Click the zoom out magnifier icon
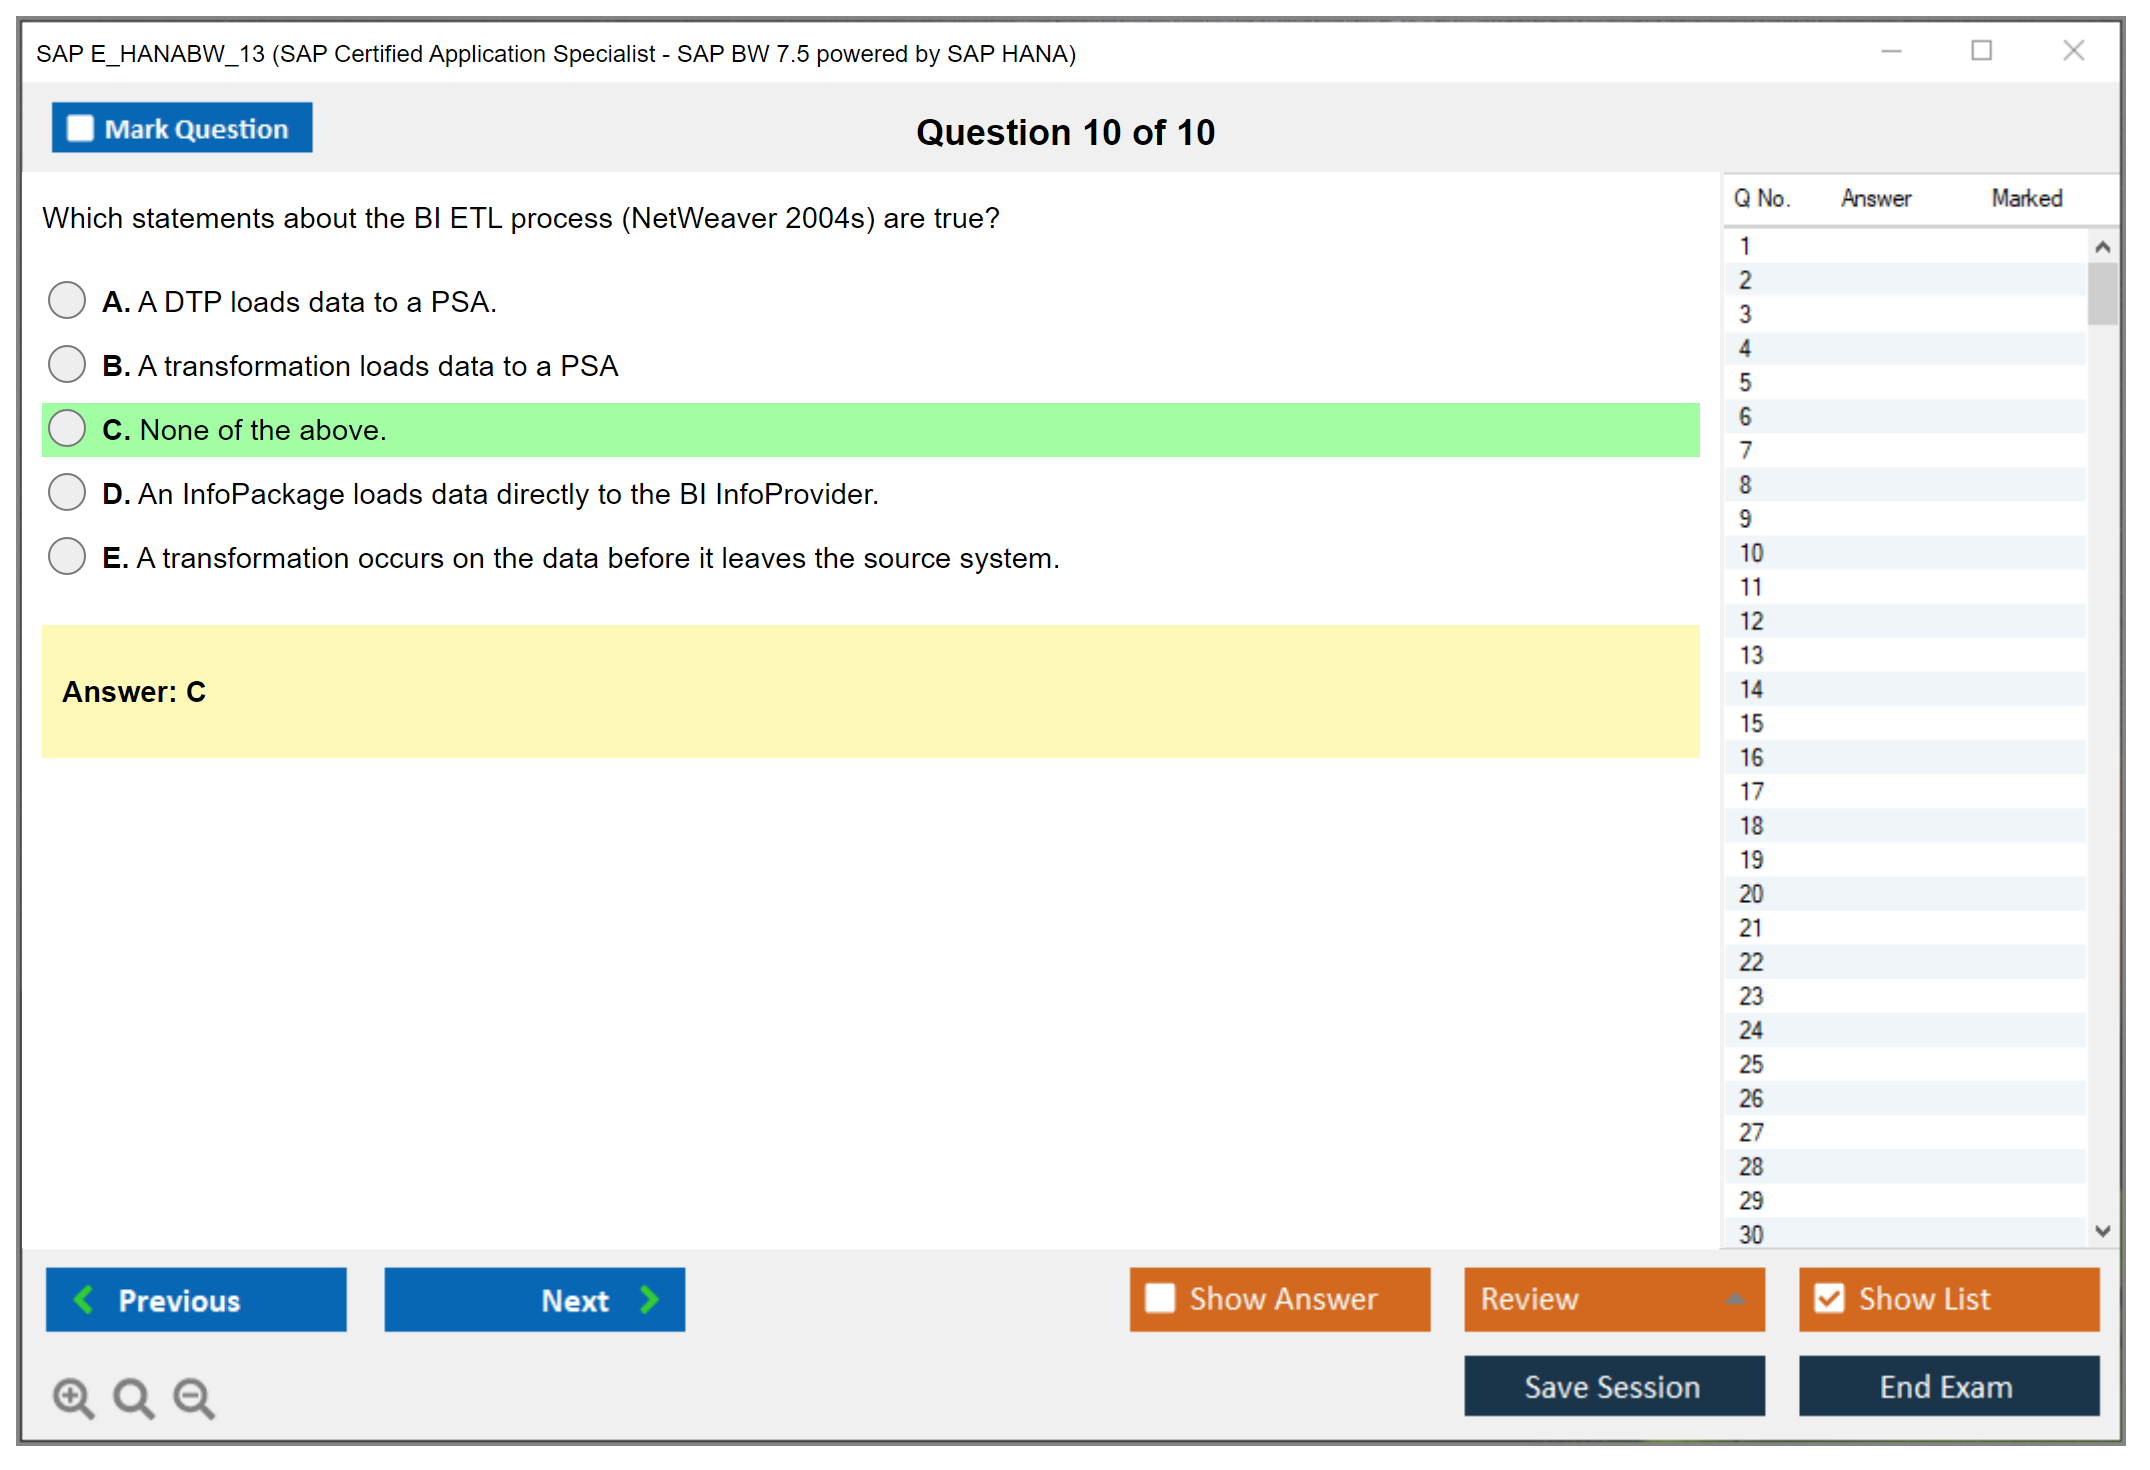Image resolution: width=2150 pixels, height=1470 pixels. (193, 1397)
